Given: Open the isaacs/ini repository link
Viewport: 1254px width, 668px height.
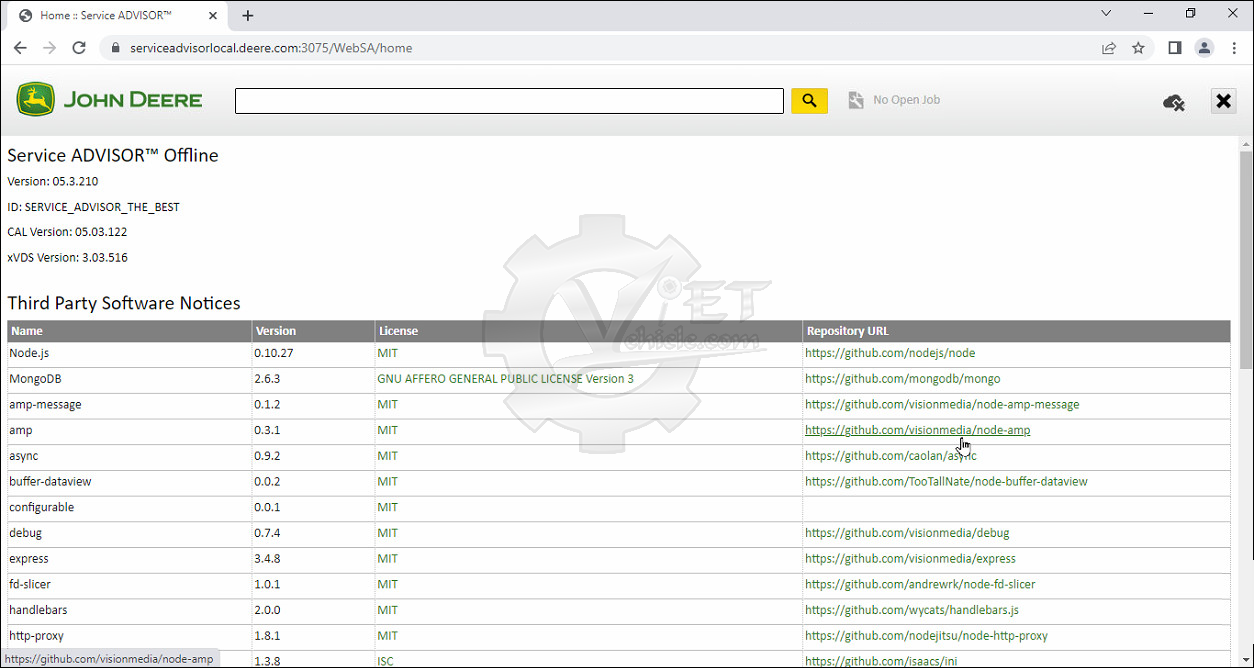Looking at the screenshot, I should [882, 661].
